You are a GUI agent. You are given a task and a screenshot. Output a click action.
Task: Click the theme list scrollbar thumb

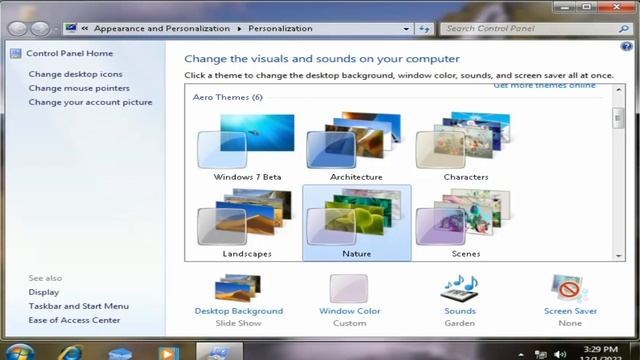coord(619,118)
